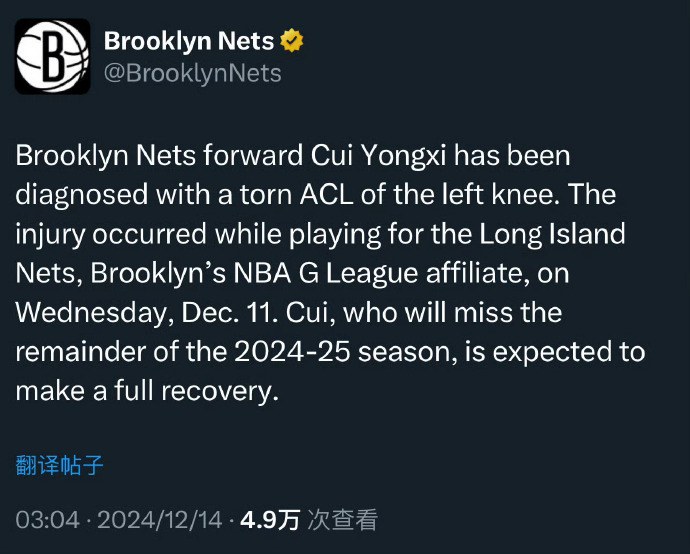Viewport: 690px width, 554px height.
Task: Open the Brooklyn Nets display name
Action: coord(189,41)
